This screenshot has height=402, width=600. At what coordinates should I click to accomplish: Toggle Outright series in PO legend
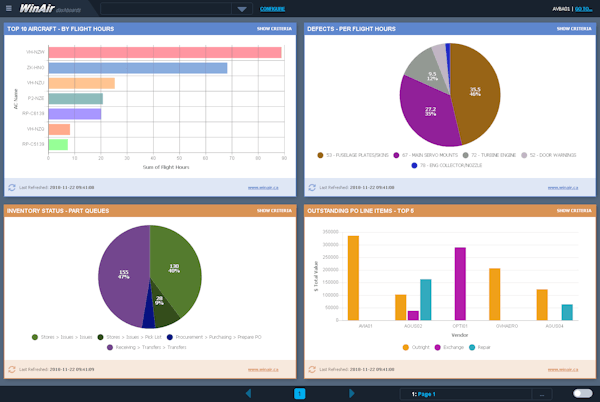tap(407, 347)
